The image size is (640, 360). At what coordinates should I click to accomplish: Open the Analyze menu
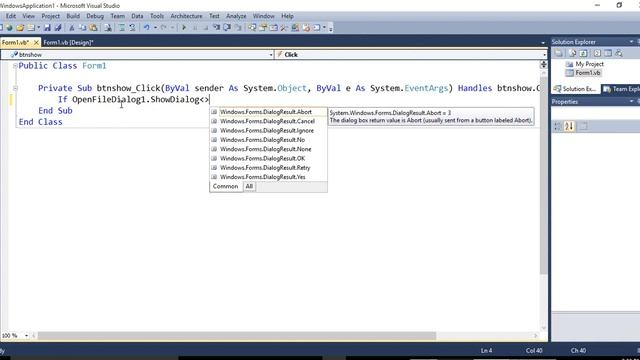coord(236,16)
